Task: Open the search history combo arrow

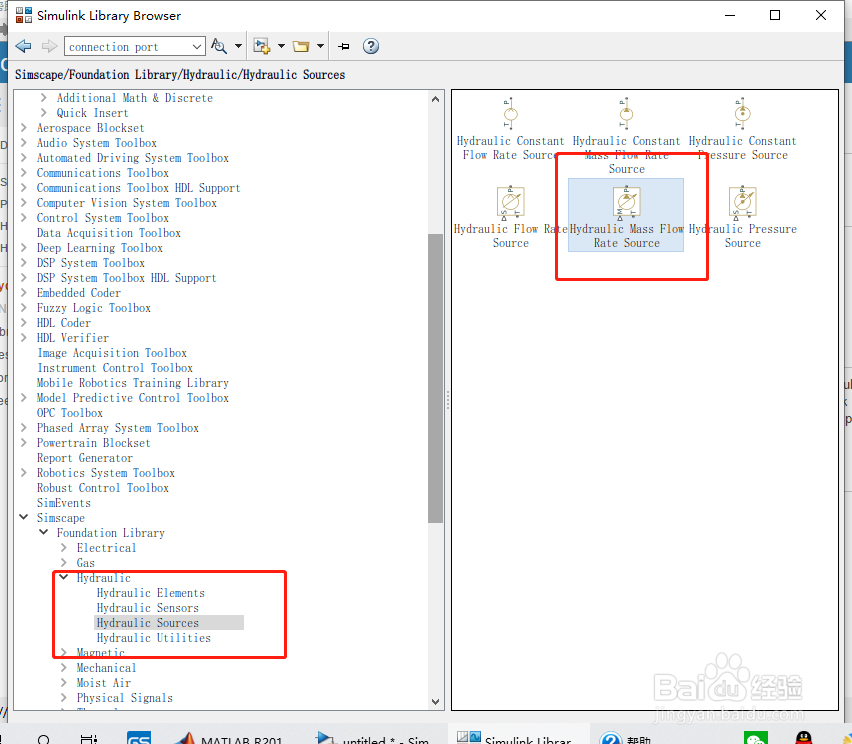Action: pos(197,47)
